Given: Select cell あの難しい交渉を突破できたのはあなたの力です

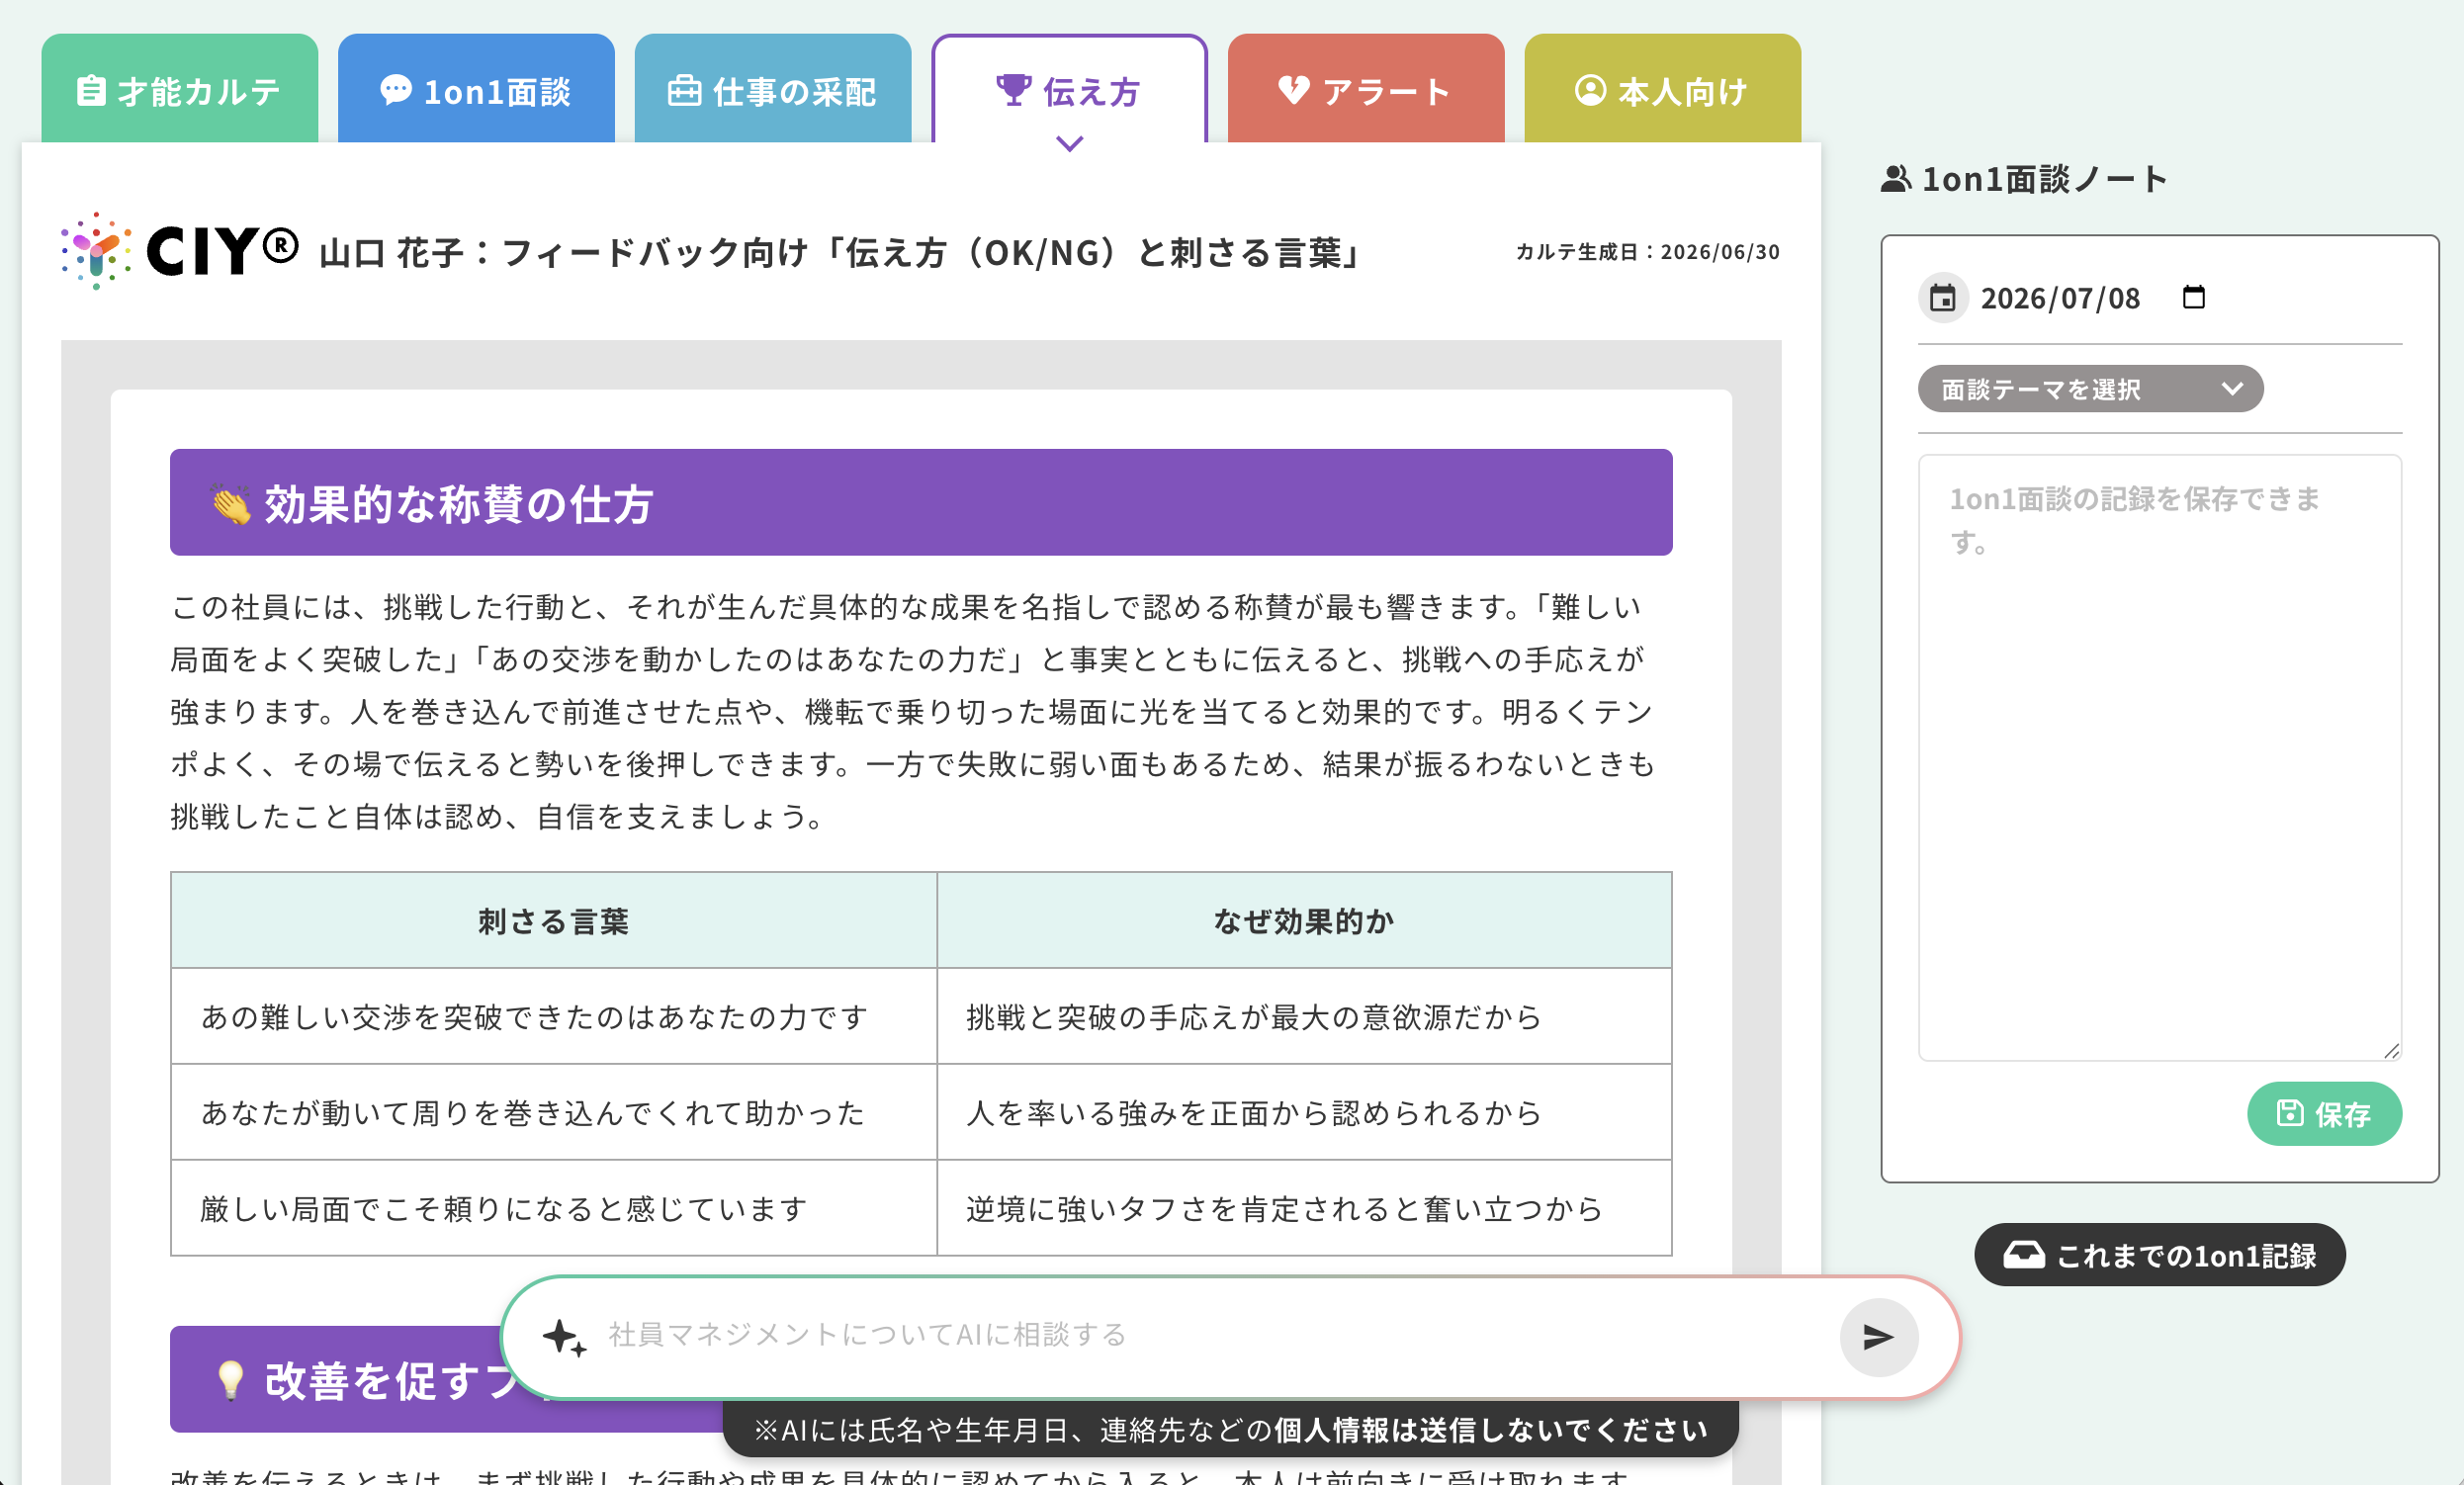Looking at the screenshot, I should point(553,1016).
